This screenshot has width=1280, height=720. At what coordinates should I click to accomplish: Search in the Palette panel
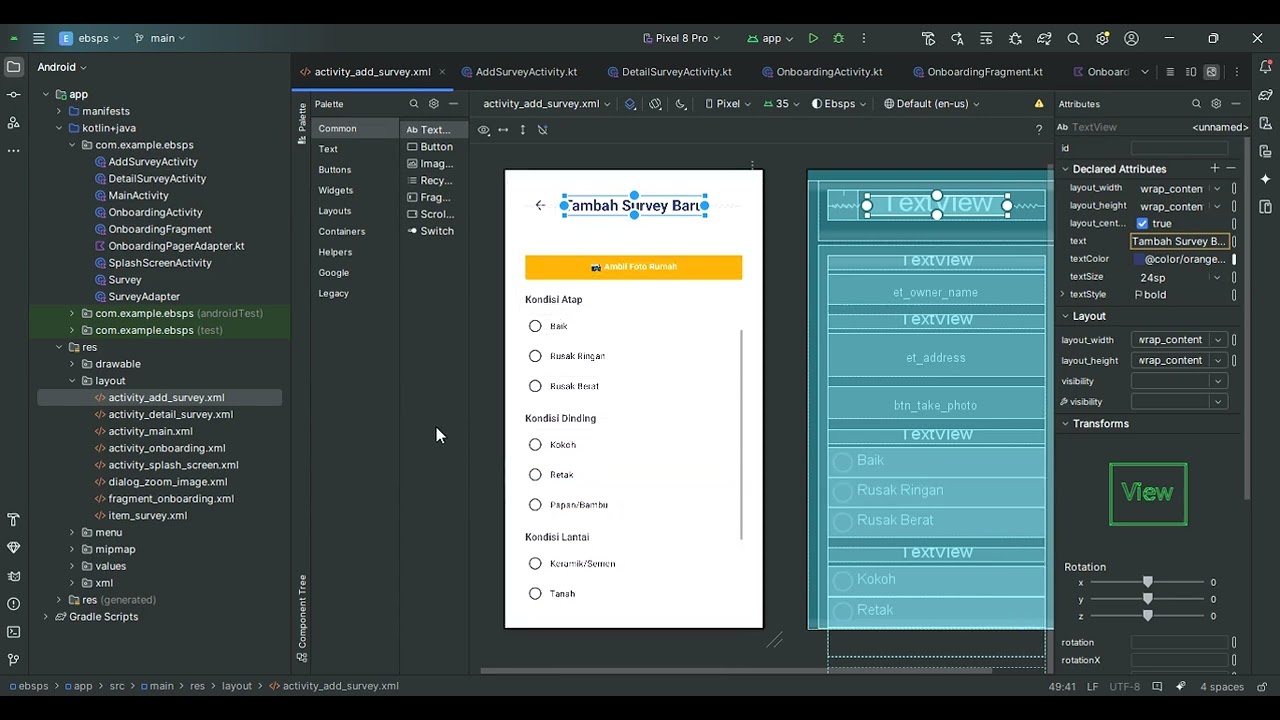point(414,104)
